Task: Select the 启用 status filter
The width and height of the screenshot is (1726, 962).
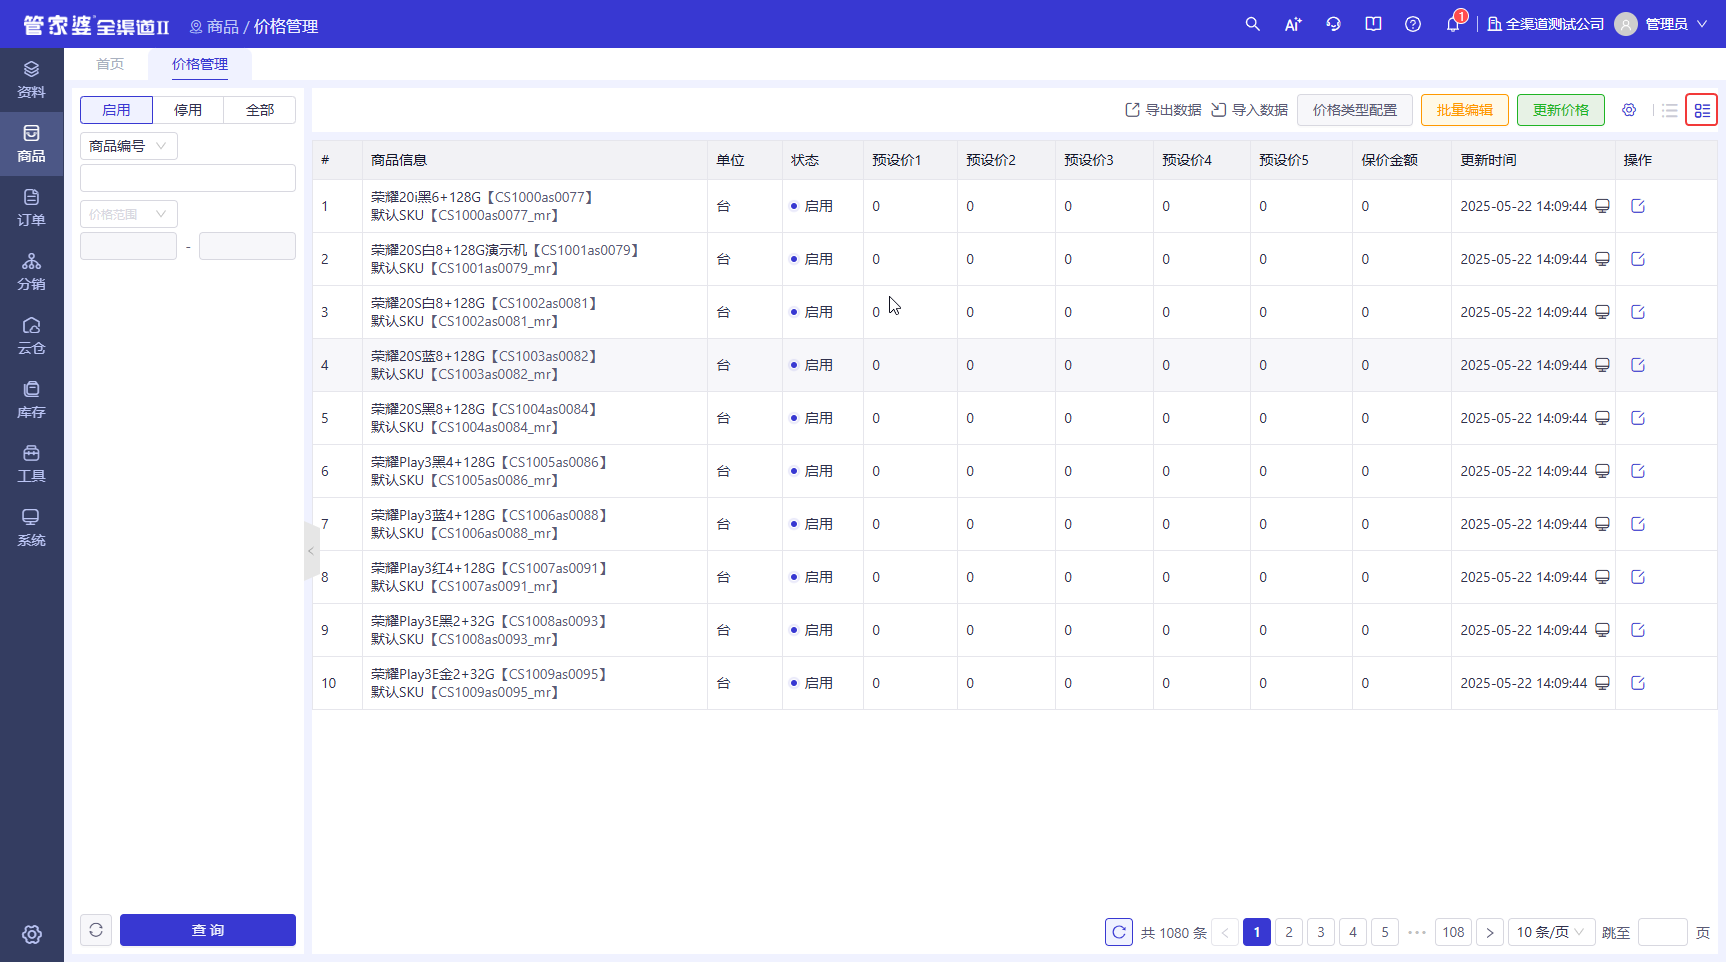Action: click(x=116, y=110)
